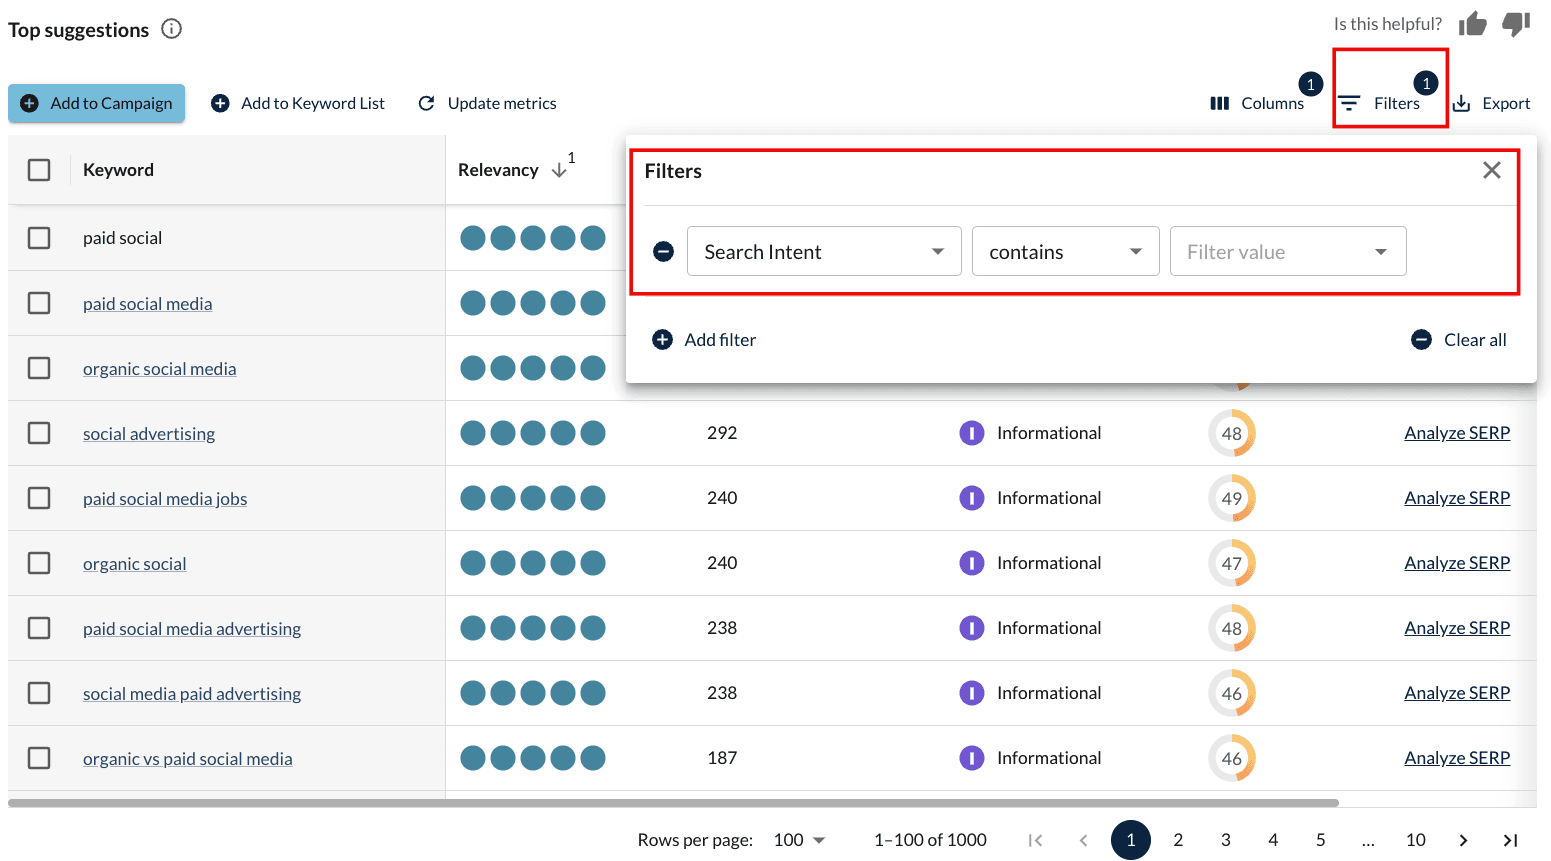
Task: Click Add to Campaign button
Action: tap(97, 103)
